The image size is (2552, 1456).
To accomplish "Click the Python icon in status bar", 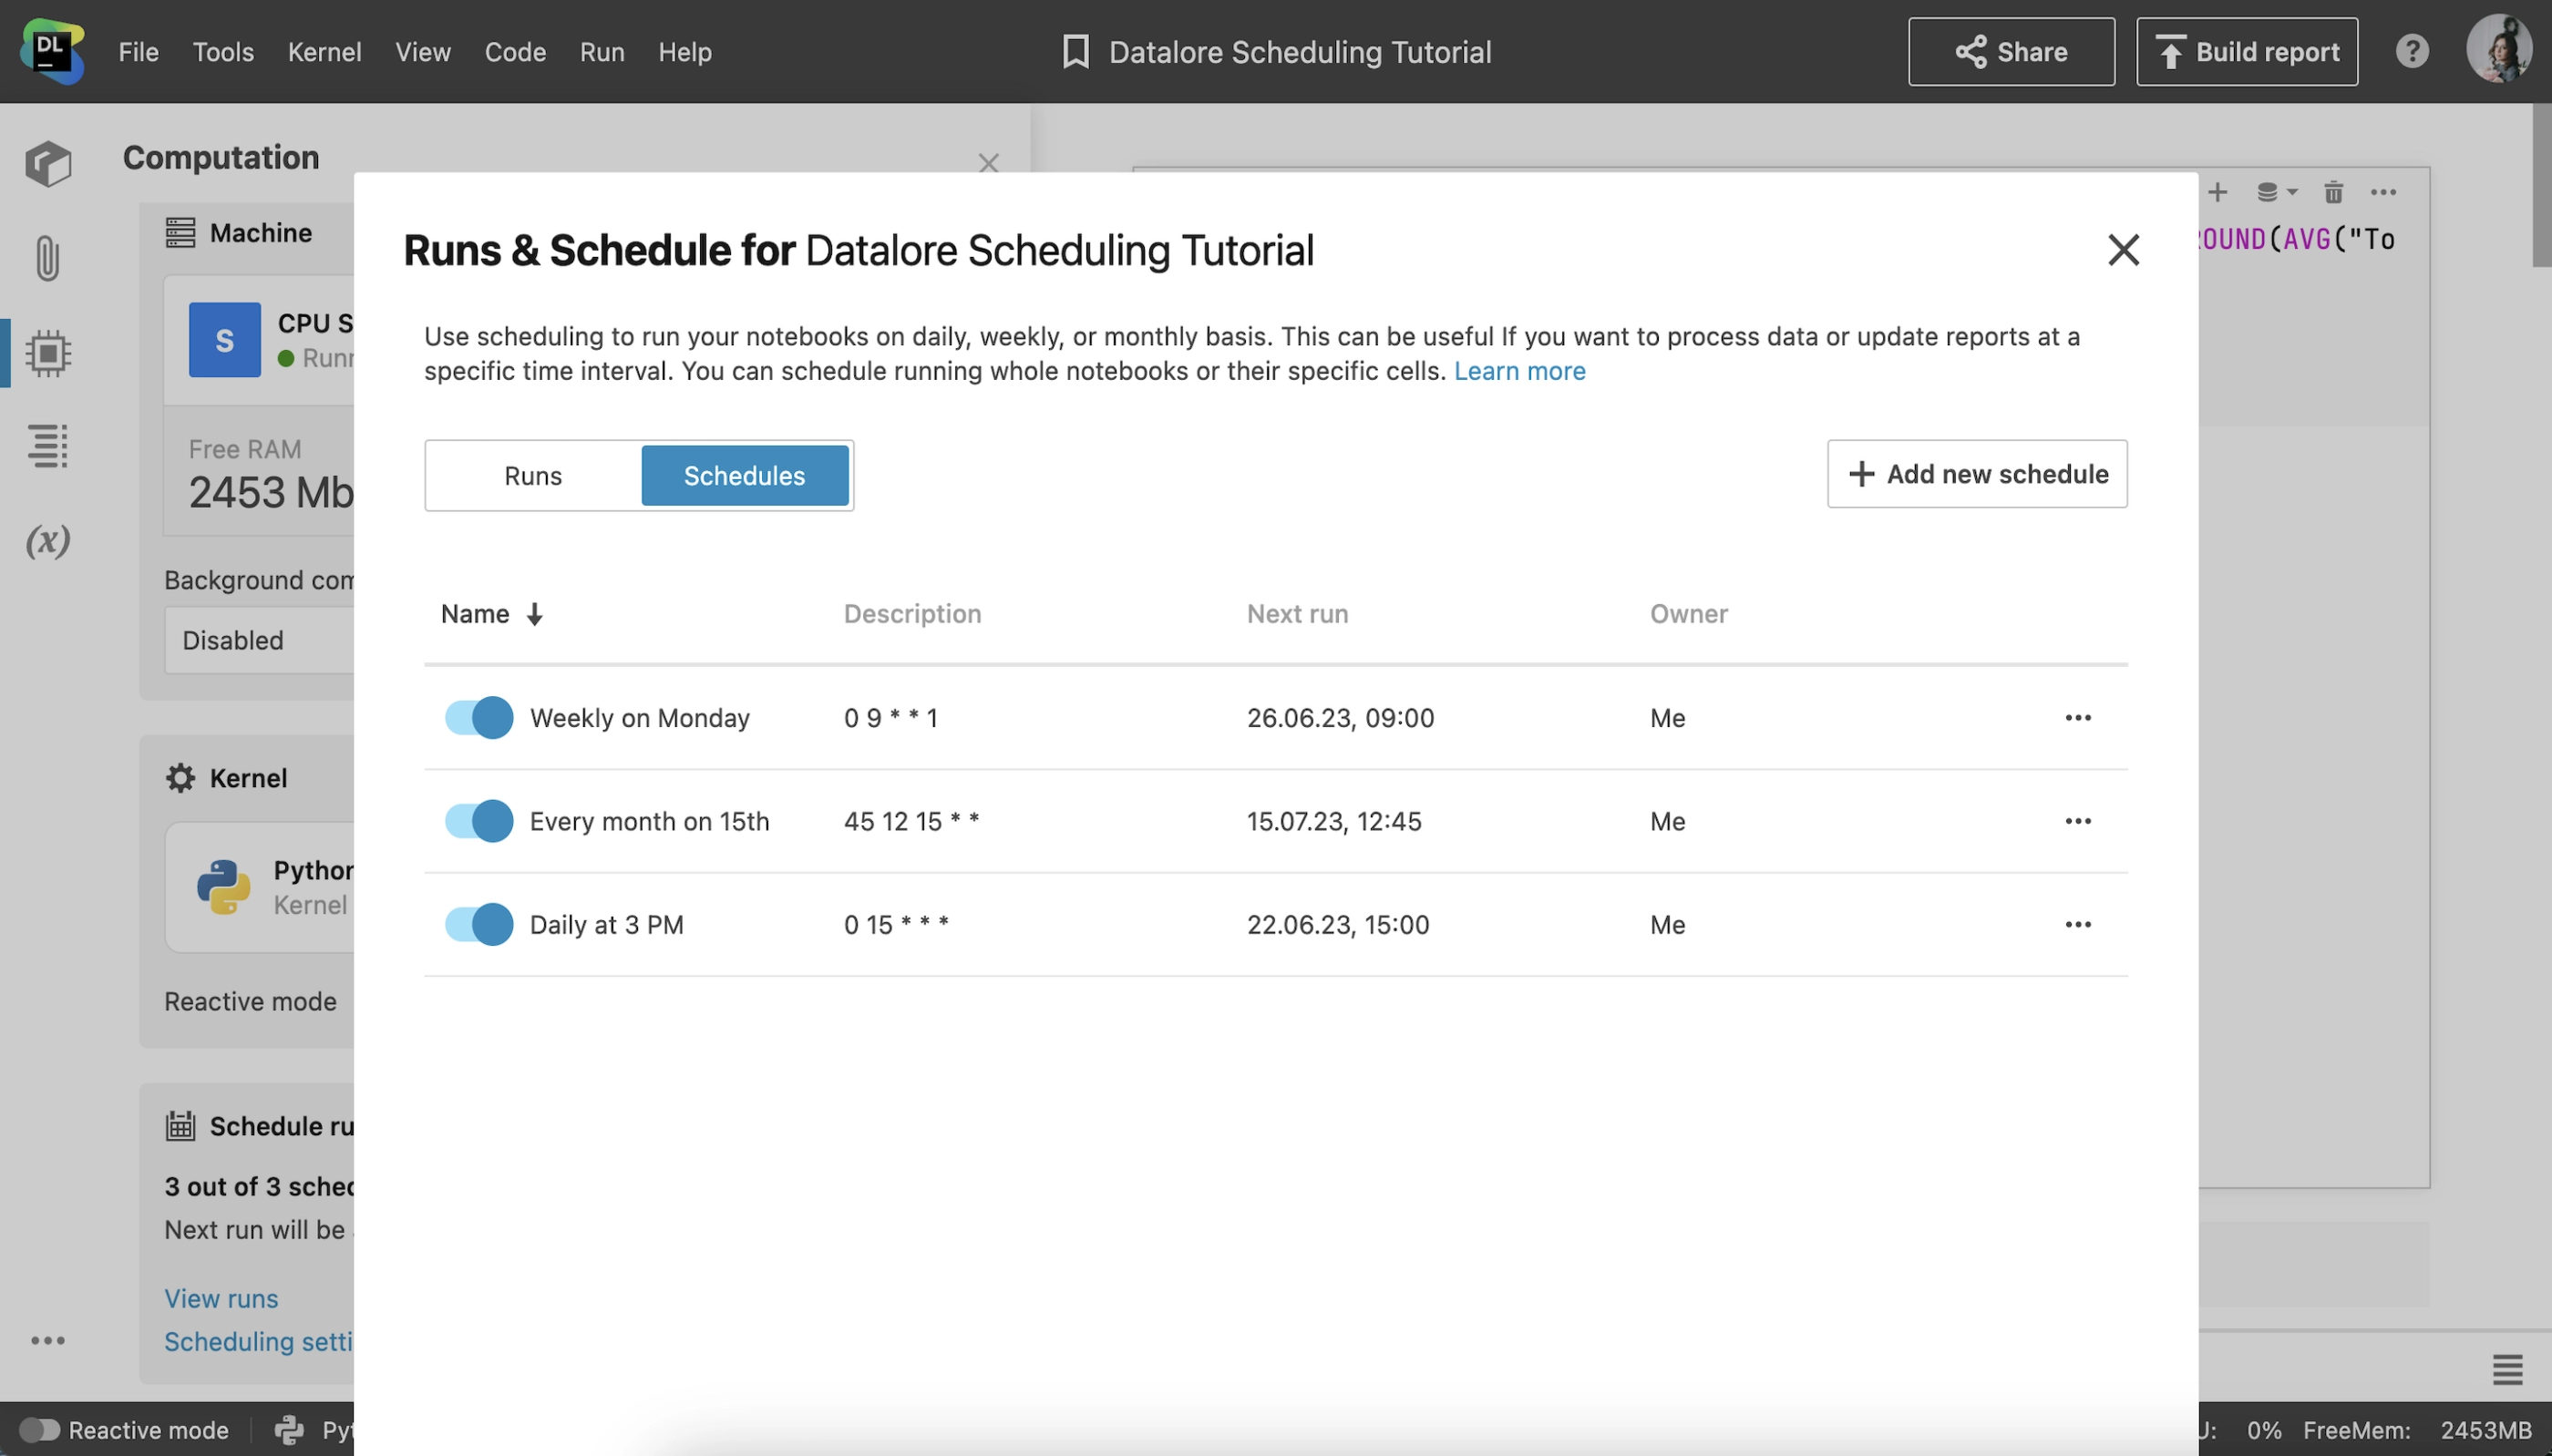I will point(289,1431).
